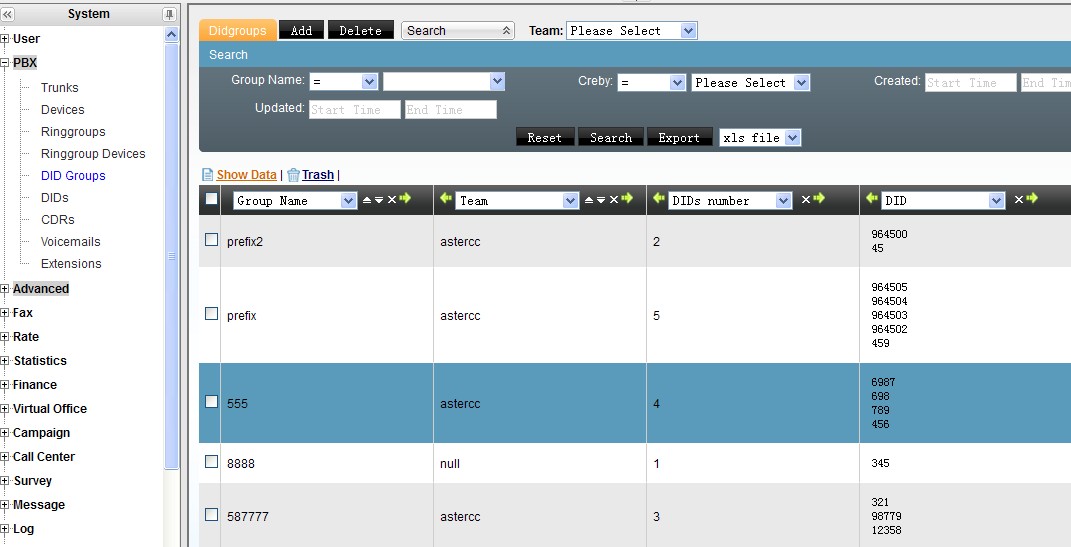Open the Show Data link
The height and width of the screenshot is (547, 1071).
(x=246, y=175)
